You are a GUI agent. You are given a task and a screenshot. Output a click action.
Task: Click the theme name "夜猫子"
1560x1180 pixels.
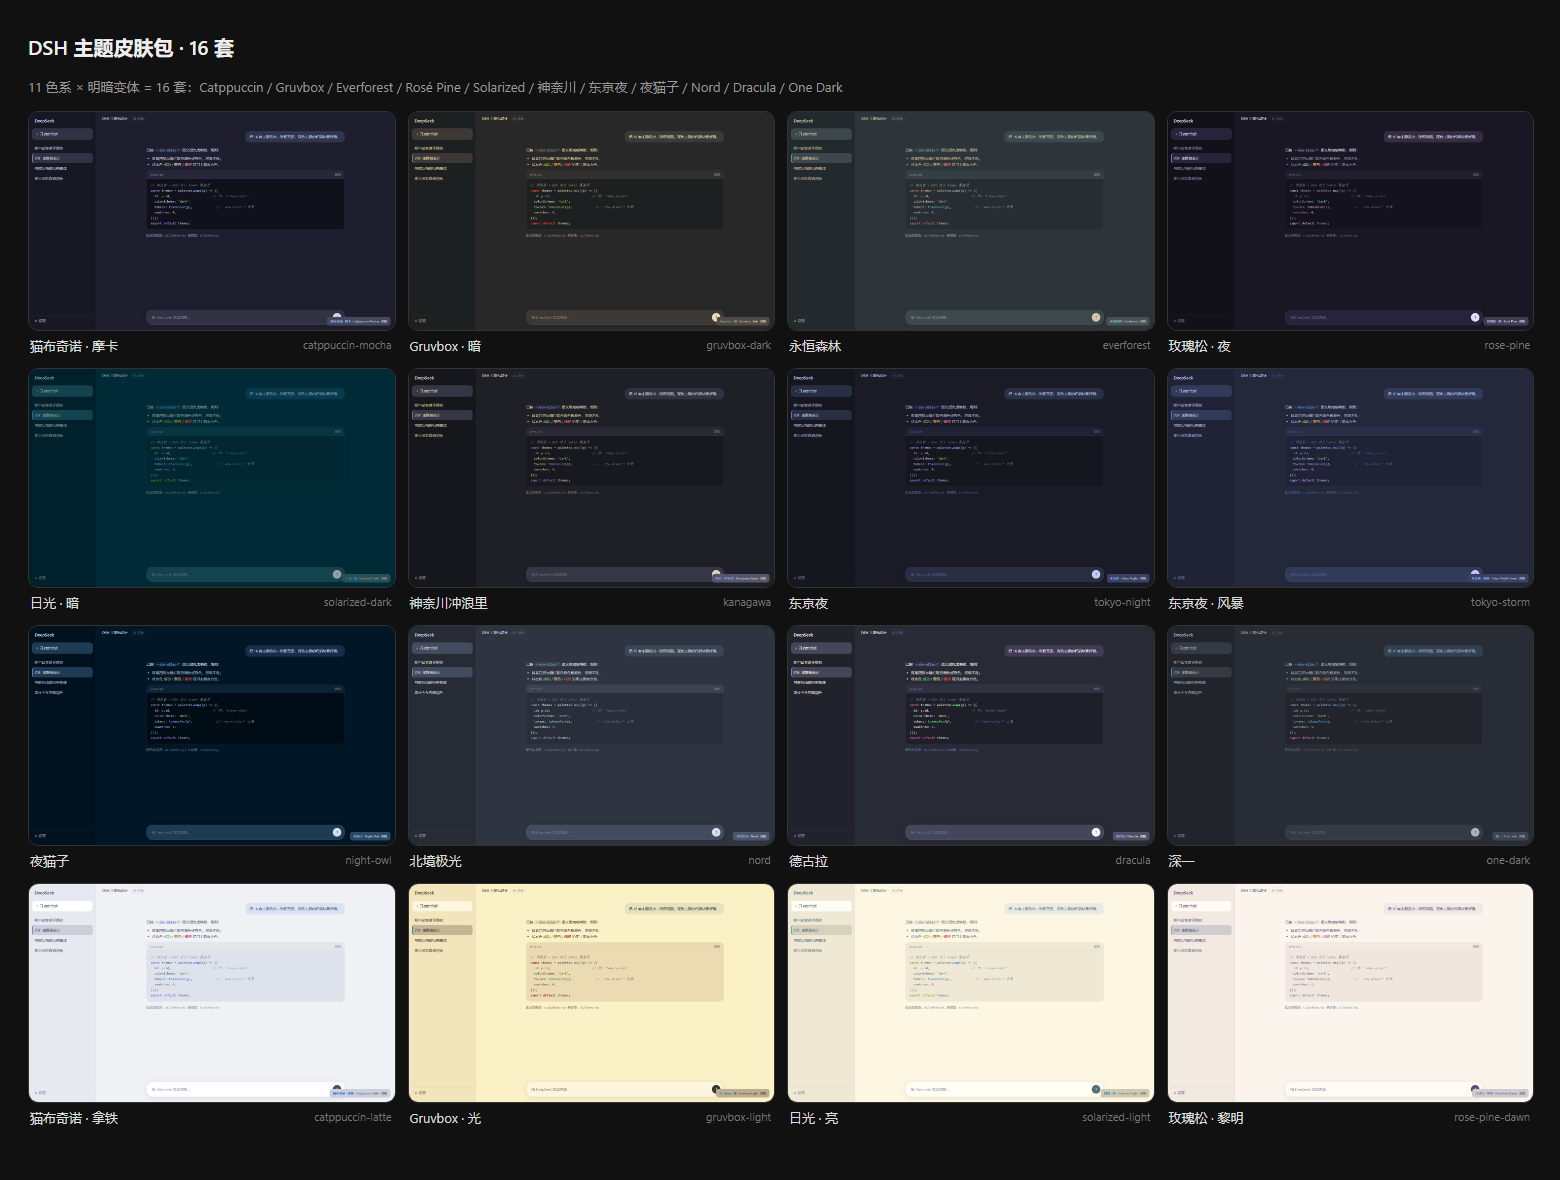[x=49, y=861]
